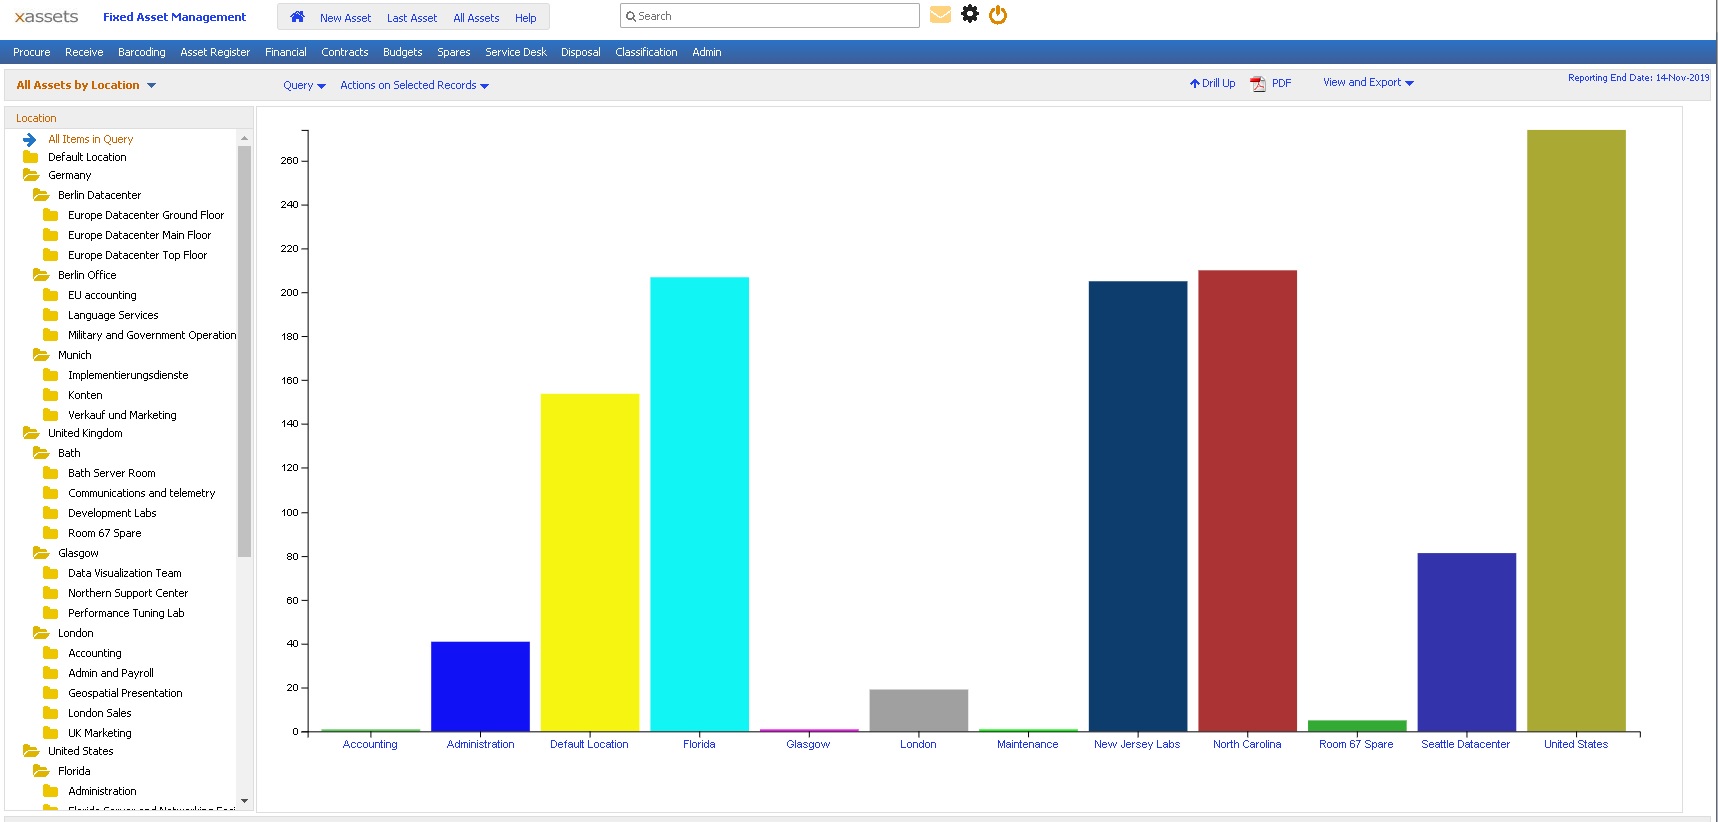The height and width of the screenshot is (822, 1718).
Task: Open the View and Export dropdown
Action: (1367, 83)
